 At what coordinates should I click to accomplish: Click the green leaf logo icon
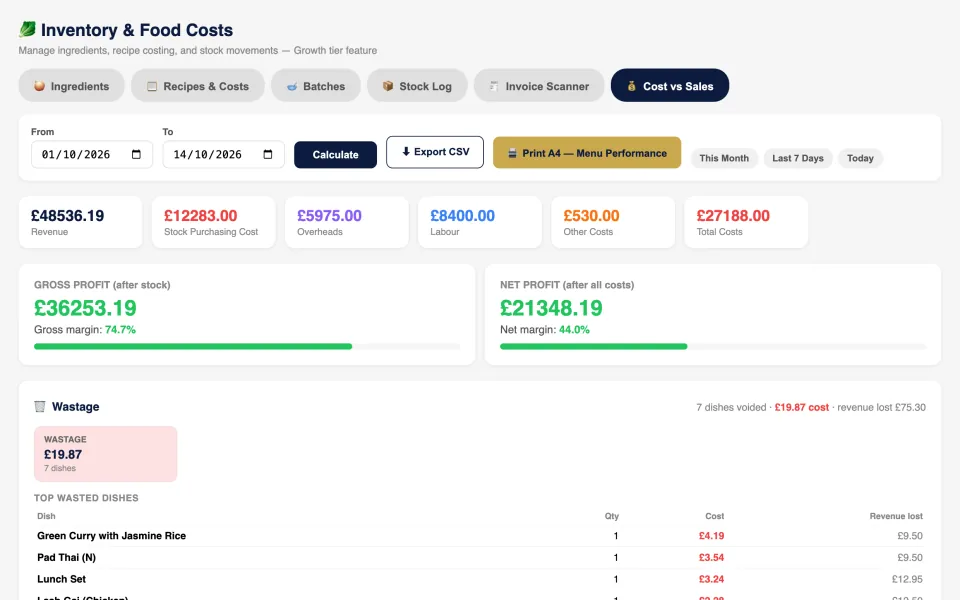pyautogui.click(x=27, y=29)
